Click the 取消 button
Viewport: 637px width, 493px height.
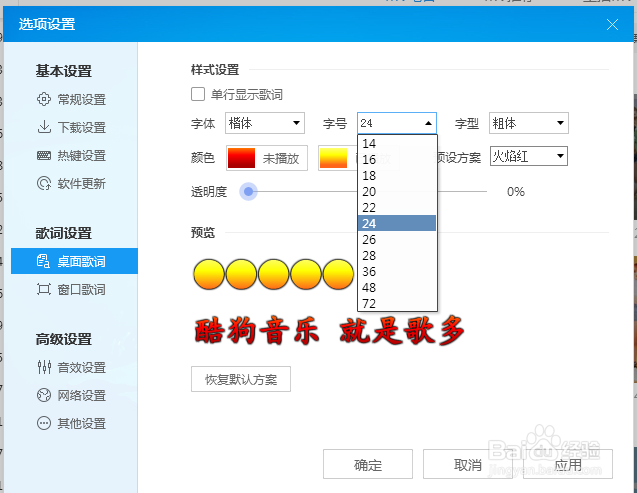[468, 464]
